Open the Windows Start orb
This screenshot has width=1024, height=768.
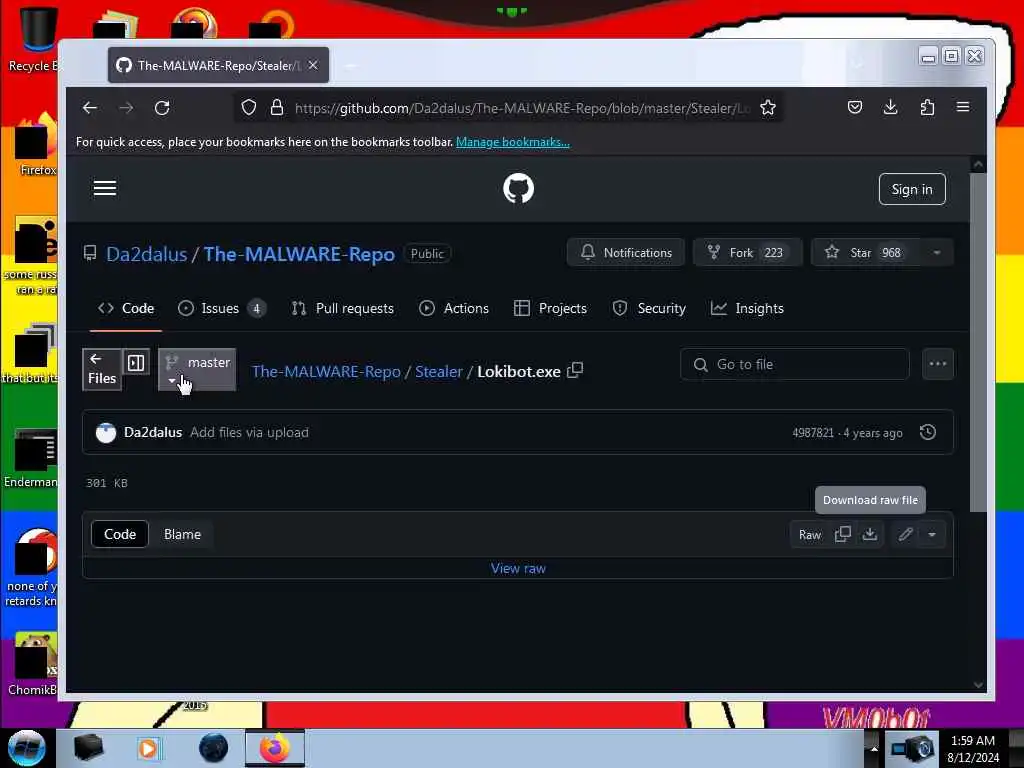click(x=26, y=748)
